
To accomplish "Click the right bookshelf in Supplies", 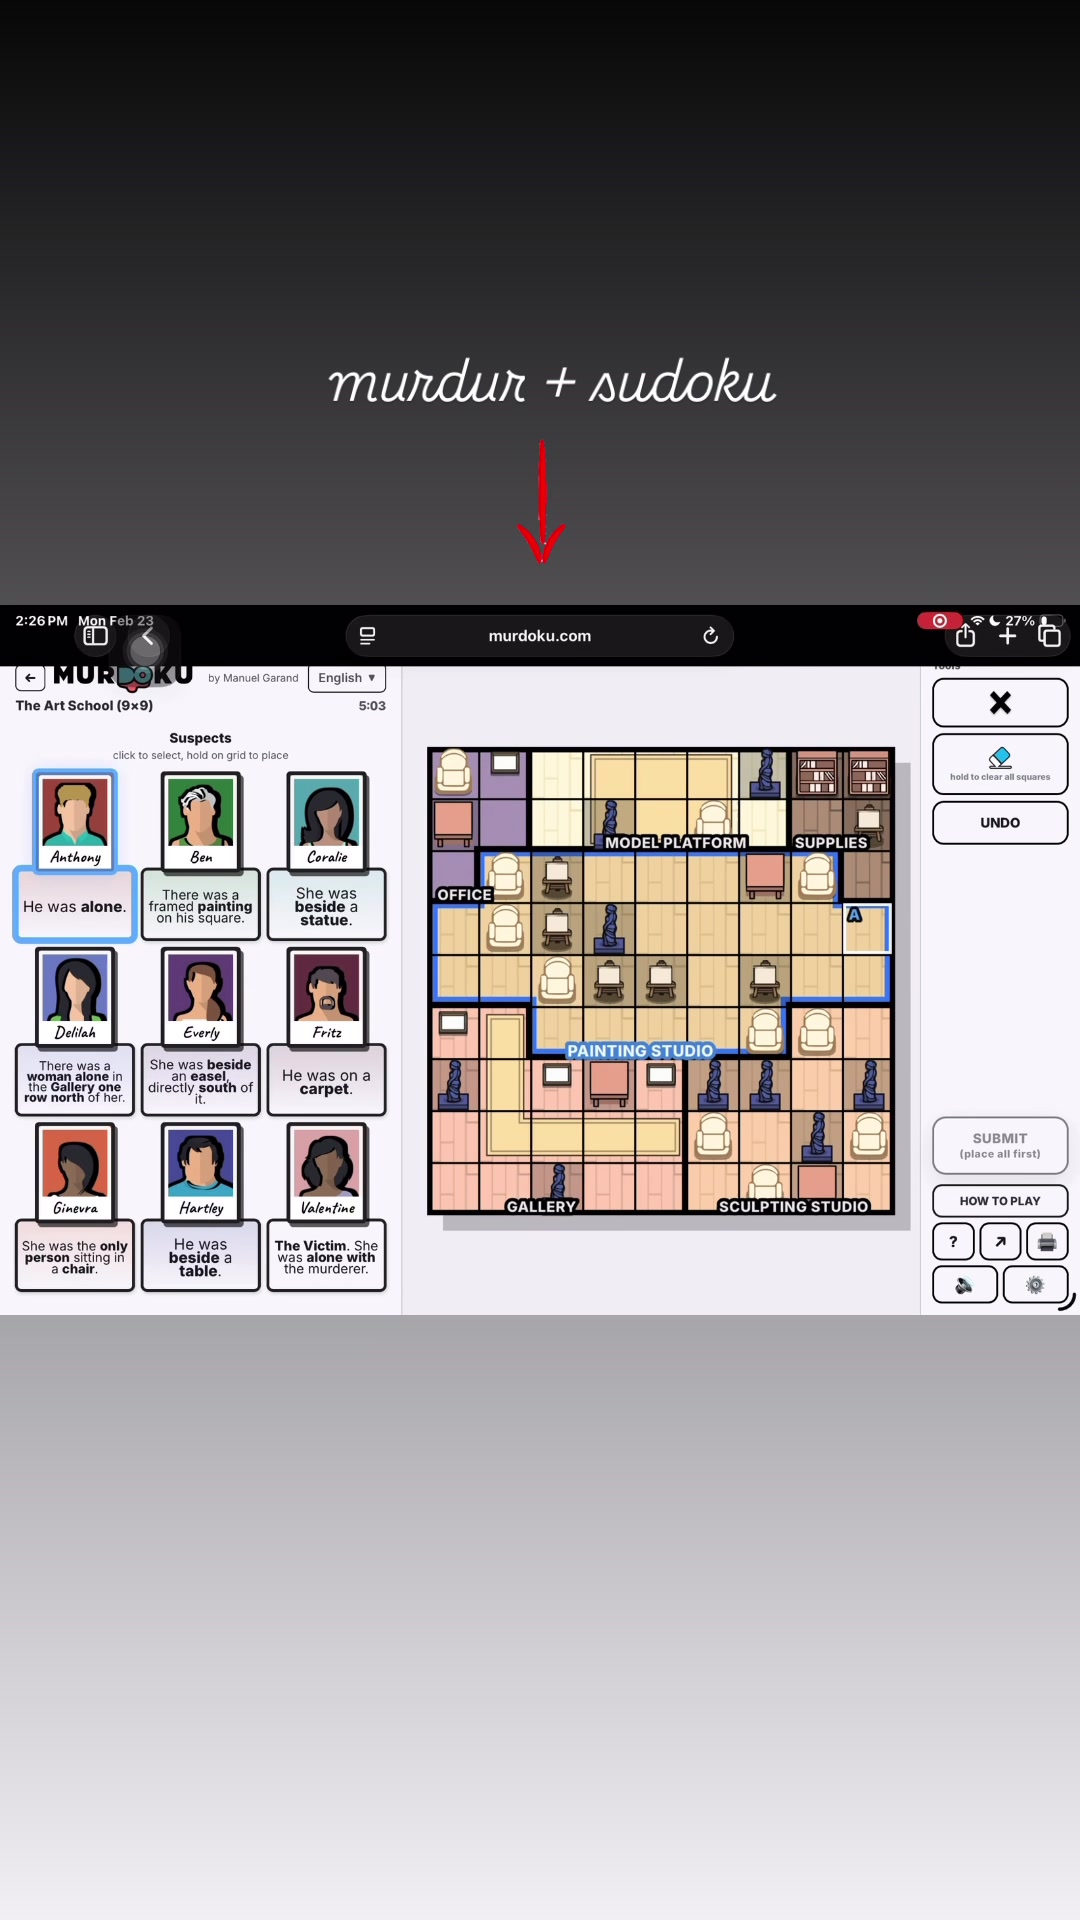I will 868,773.
